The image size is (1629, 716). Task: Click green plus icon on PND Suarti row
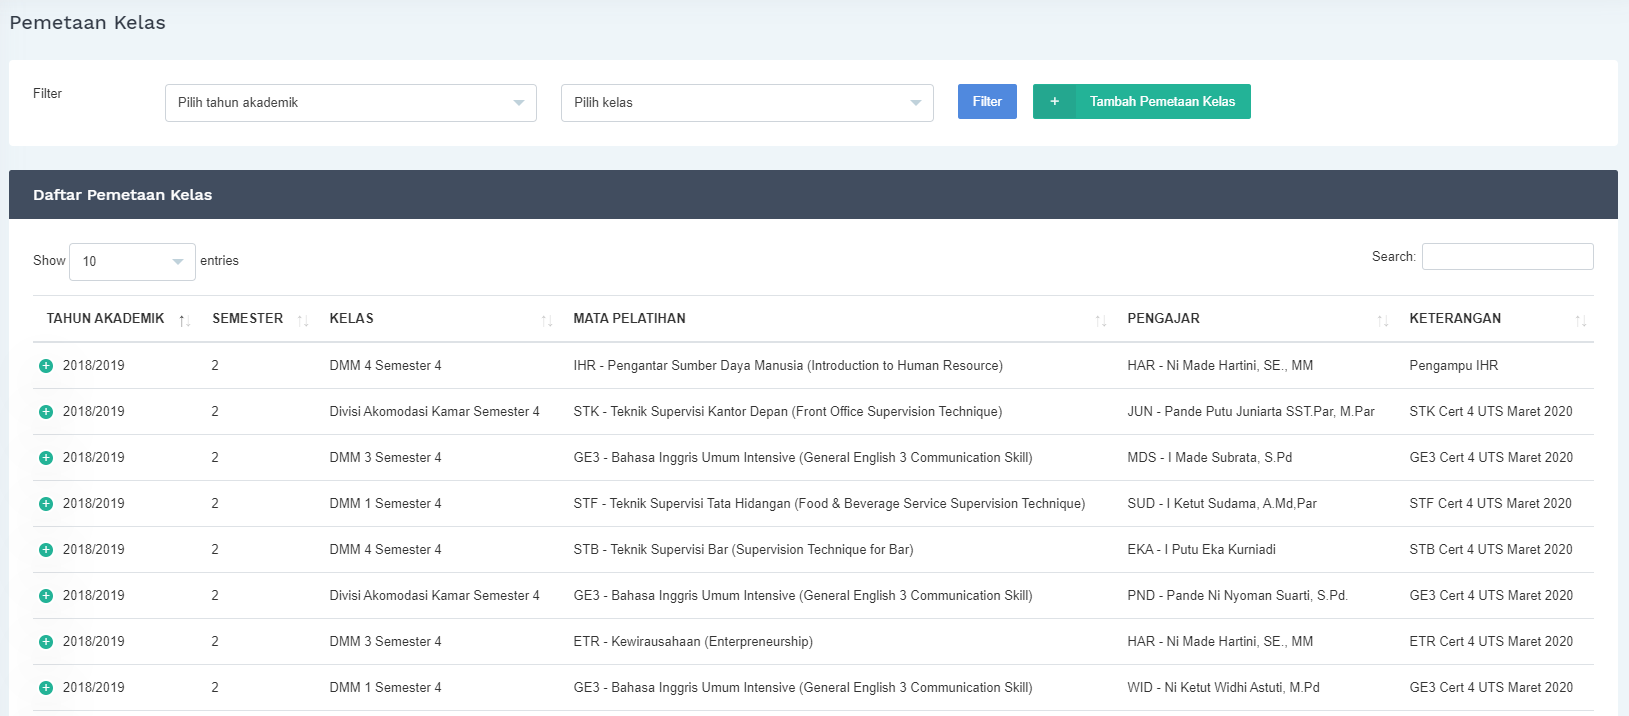click(46, 596)
